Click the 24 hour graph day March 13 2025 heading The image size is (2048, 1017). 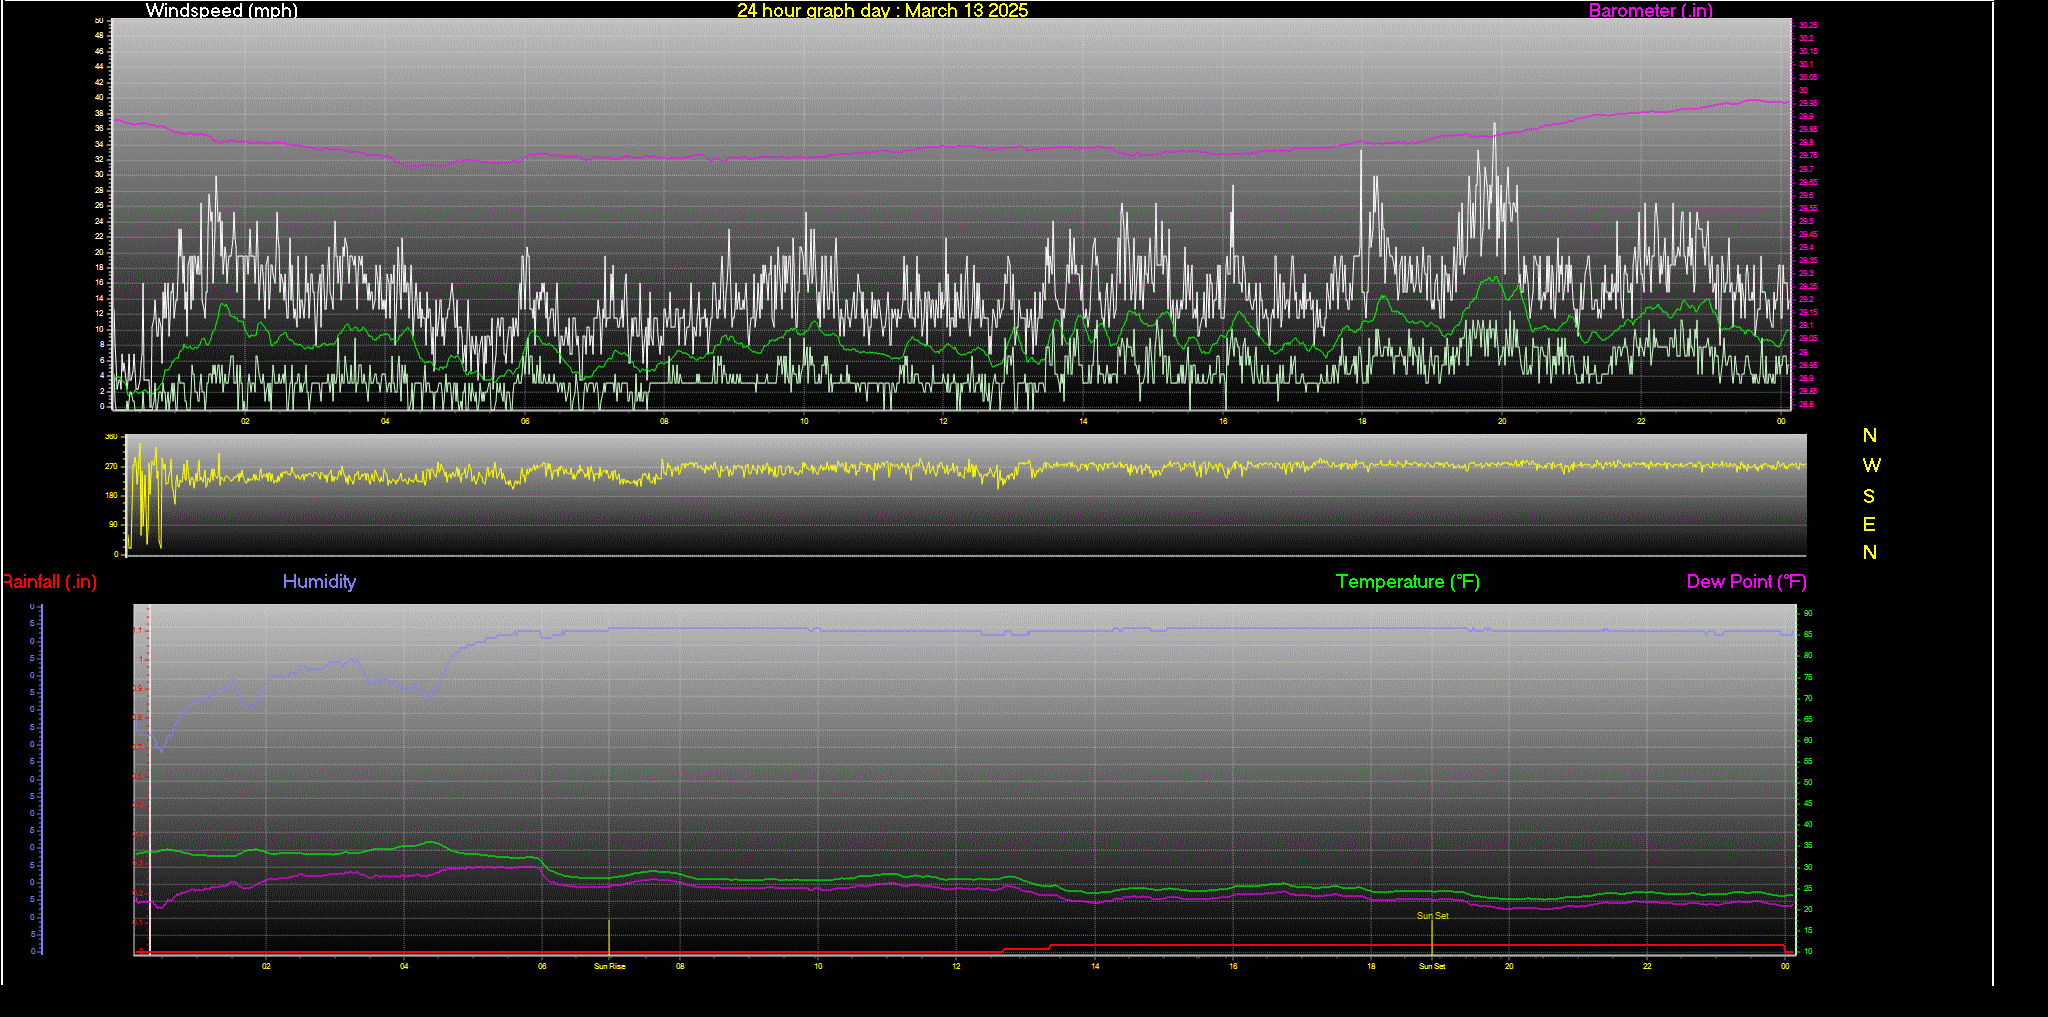click(x=882, y=11)
